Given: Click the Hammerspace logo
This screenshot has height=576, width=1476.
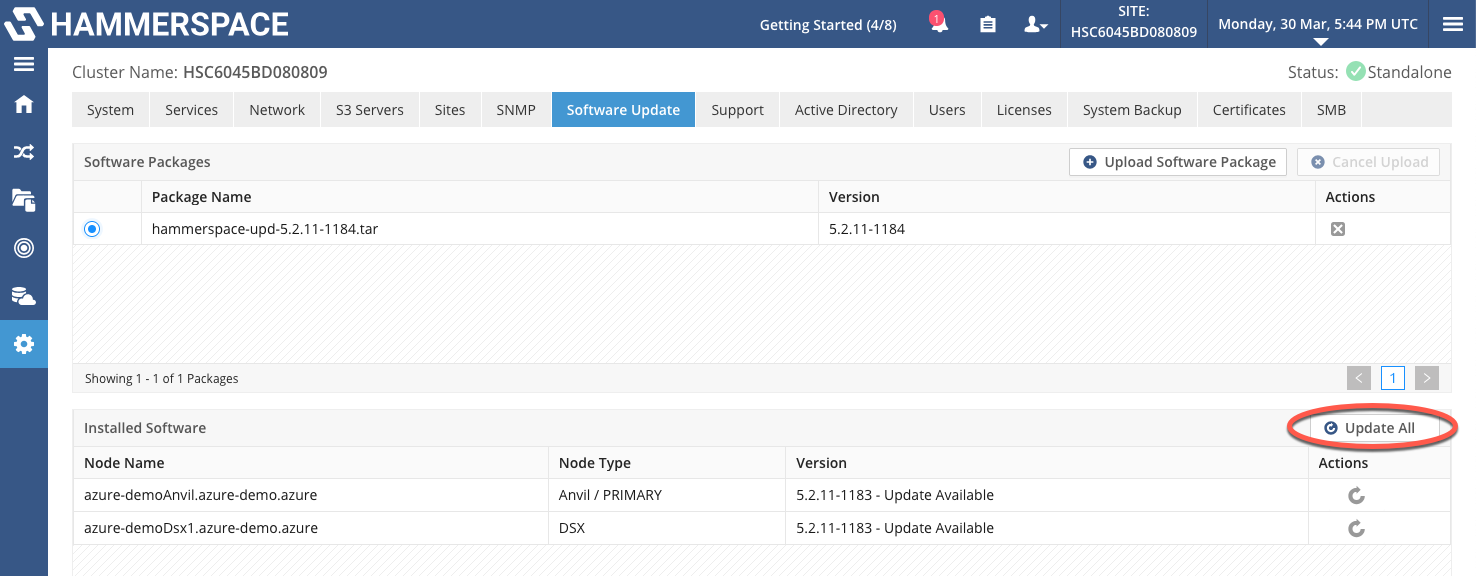Looking at the screenshot, I should click(x=147, y=24).
